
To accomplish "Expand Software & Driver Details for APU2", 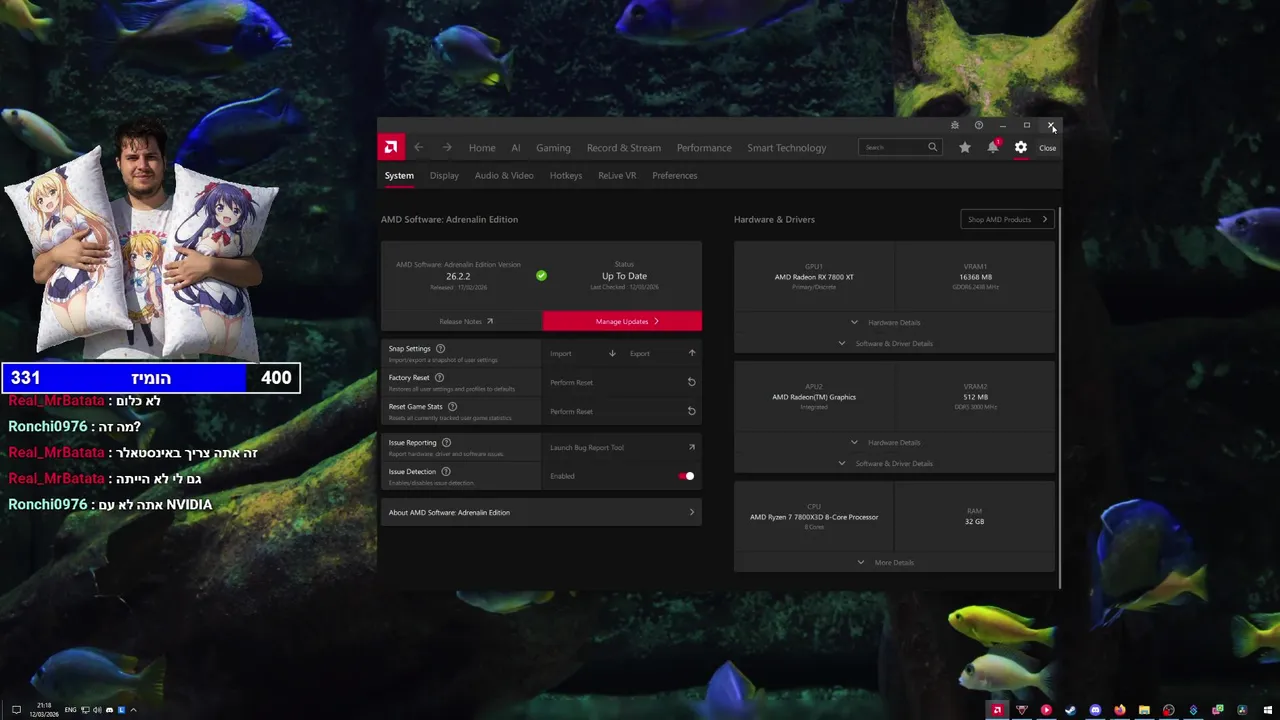I will 886,463.
